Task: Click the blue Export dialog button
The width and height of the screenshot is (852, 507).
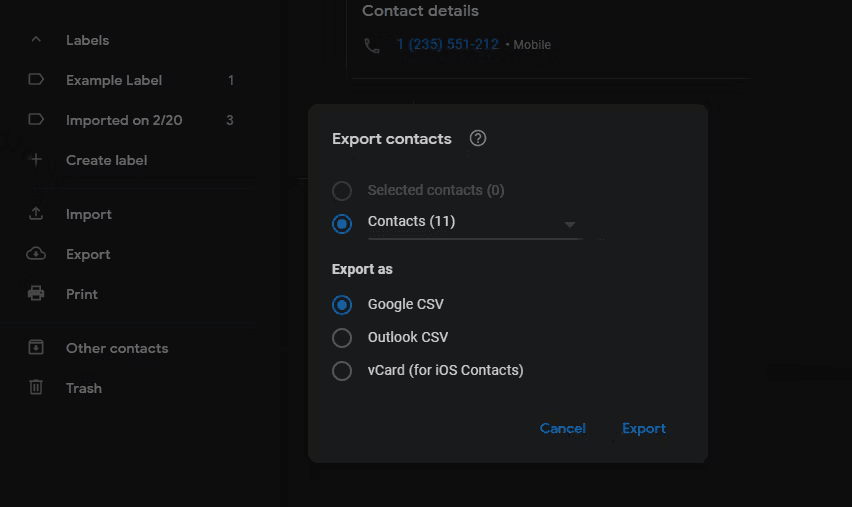Action: [644, 428]
